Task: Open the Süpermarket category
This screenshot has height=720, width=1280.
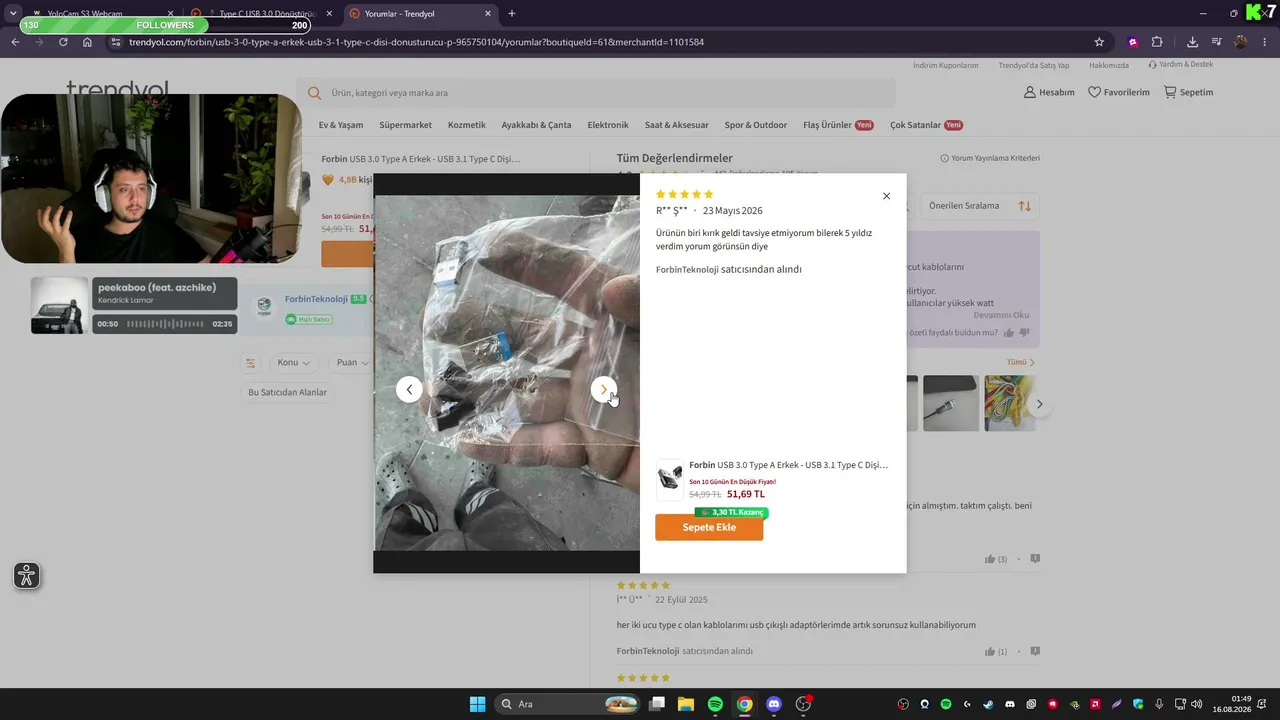Action: coord(405,125)
